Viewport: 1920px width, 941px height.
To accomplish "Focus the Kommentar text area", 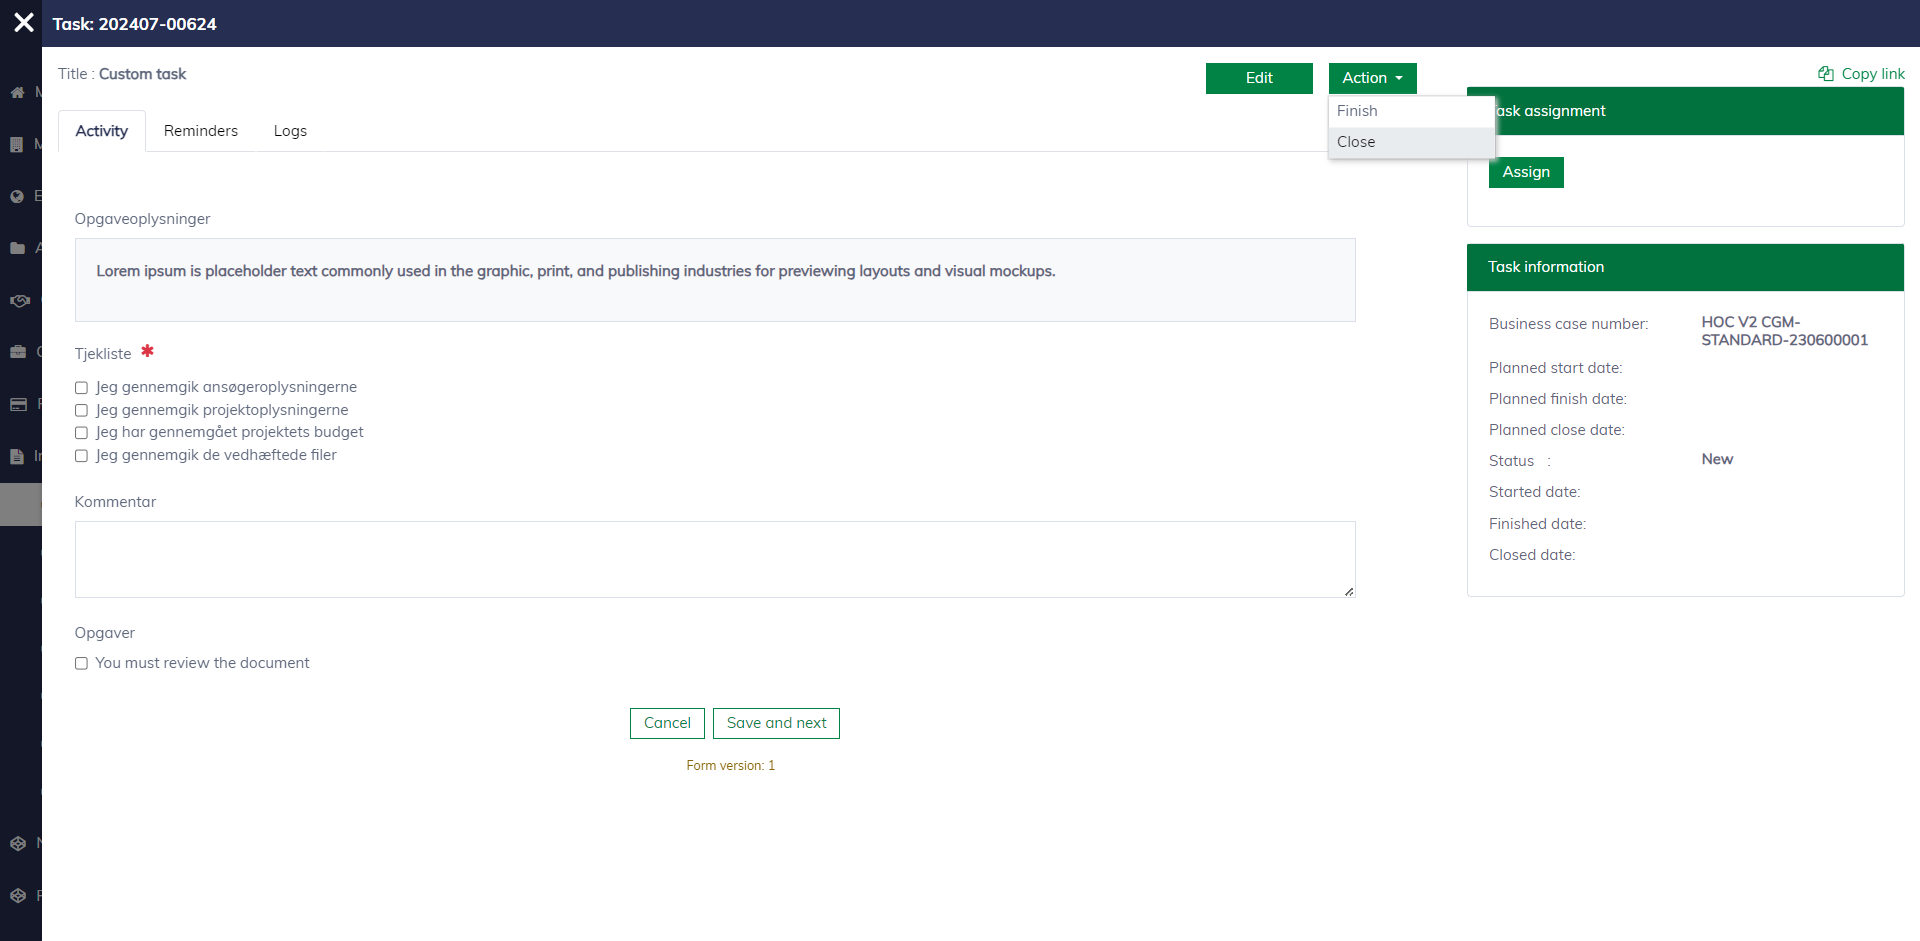I will pos(715,559).
